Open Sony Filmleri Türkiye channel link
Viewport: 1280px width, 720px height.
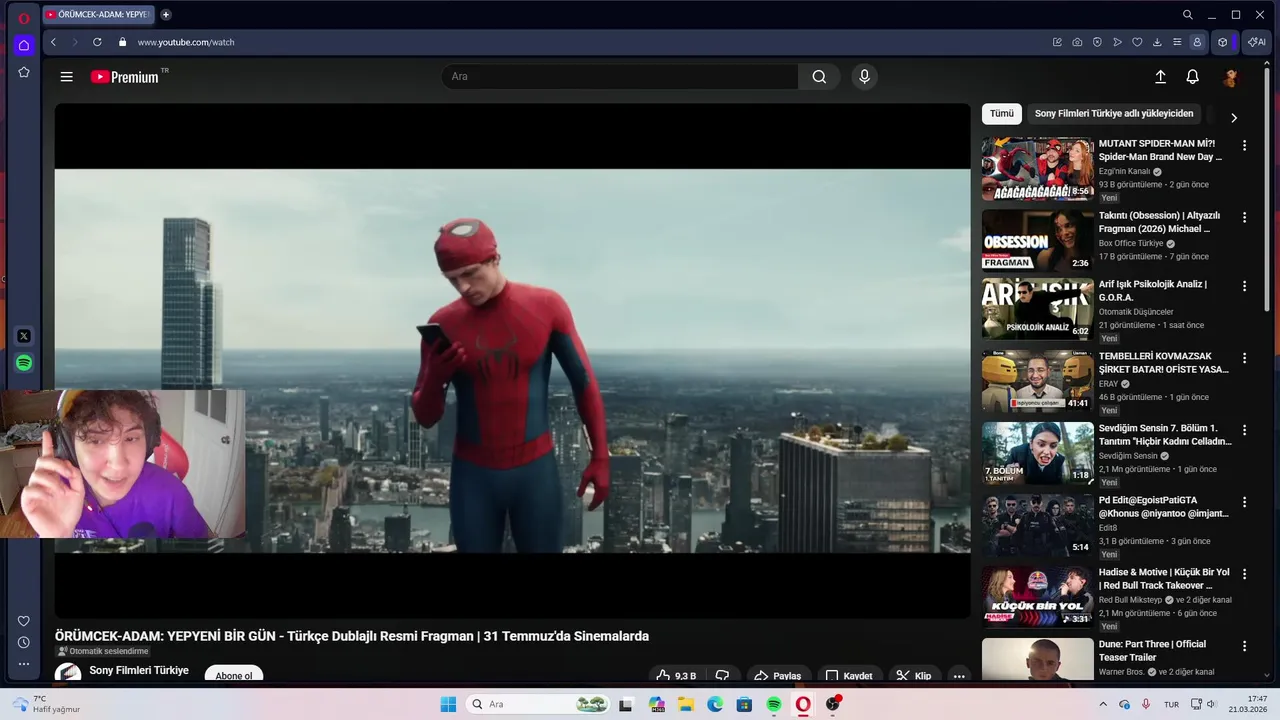click(139, 670)
